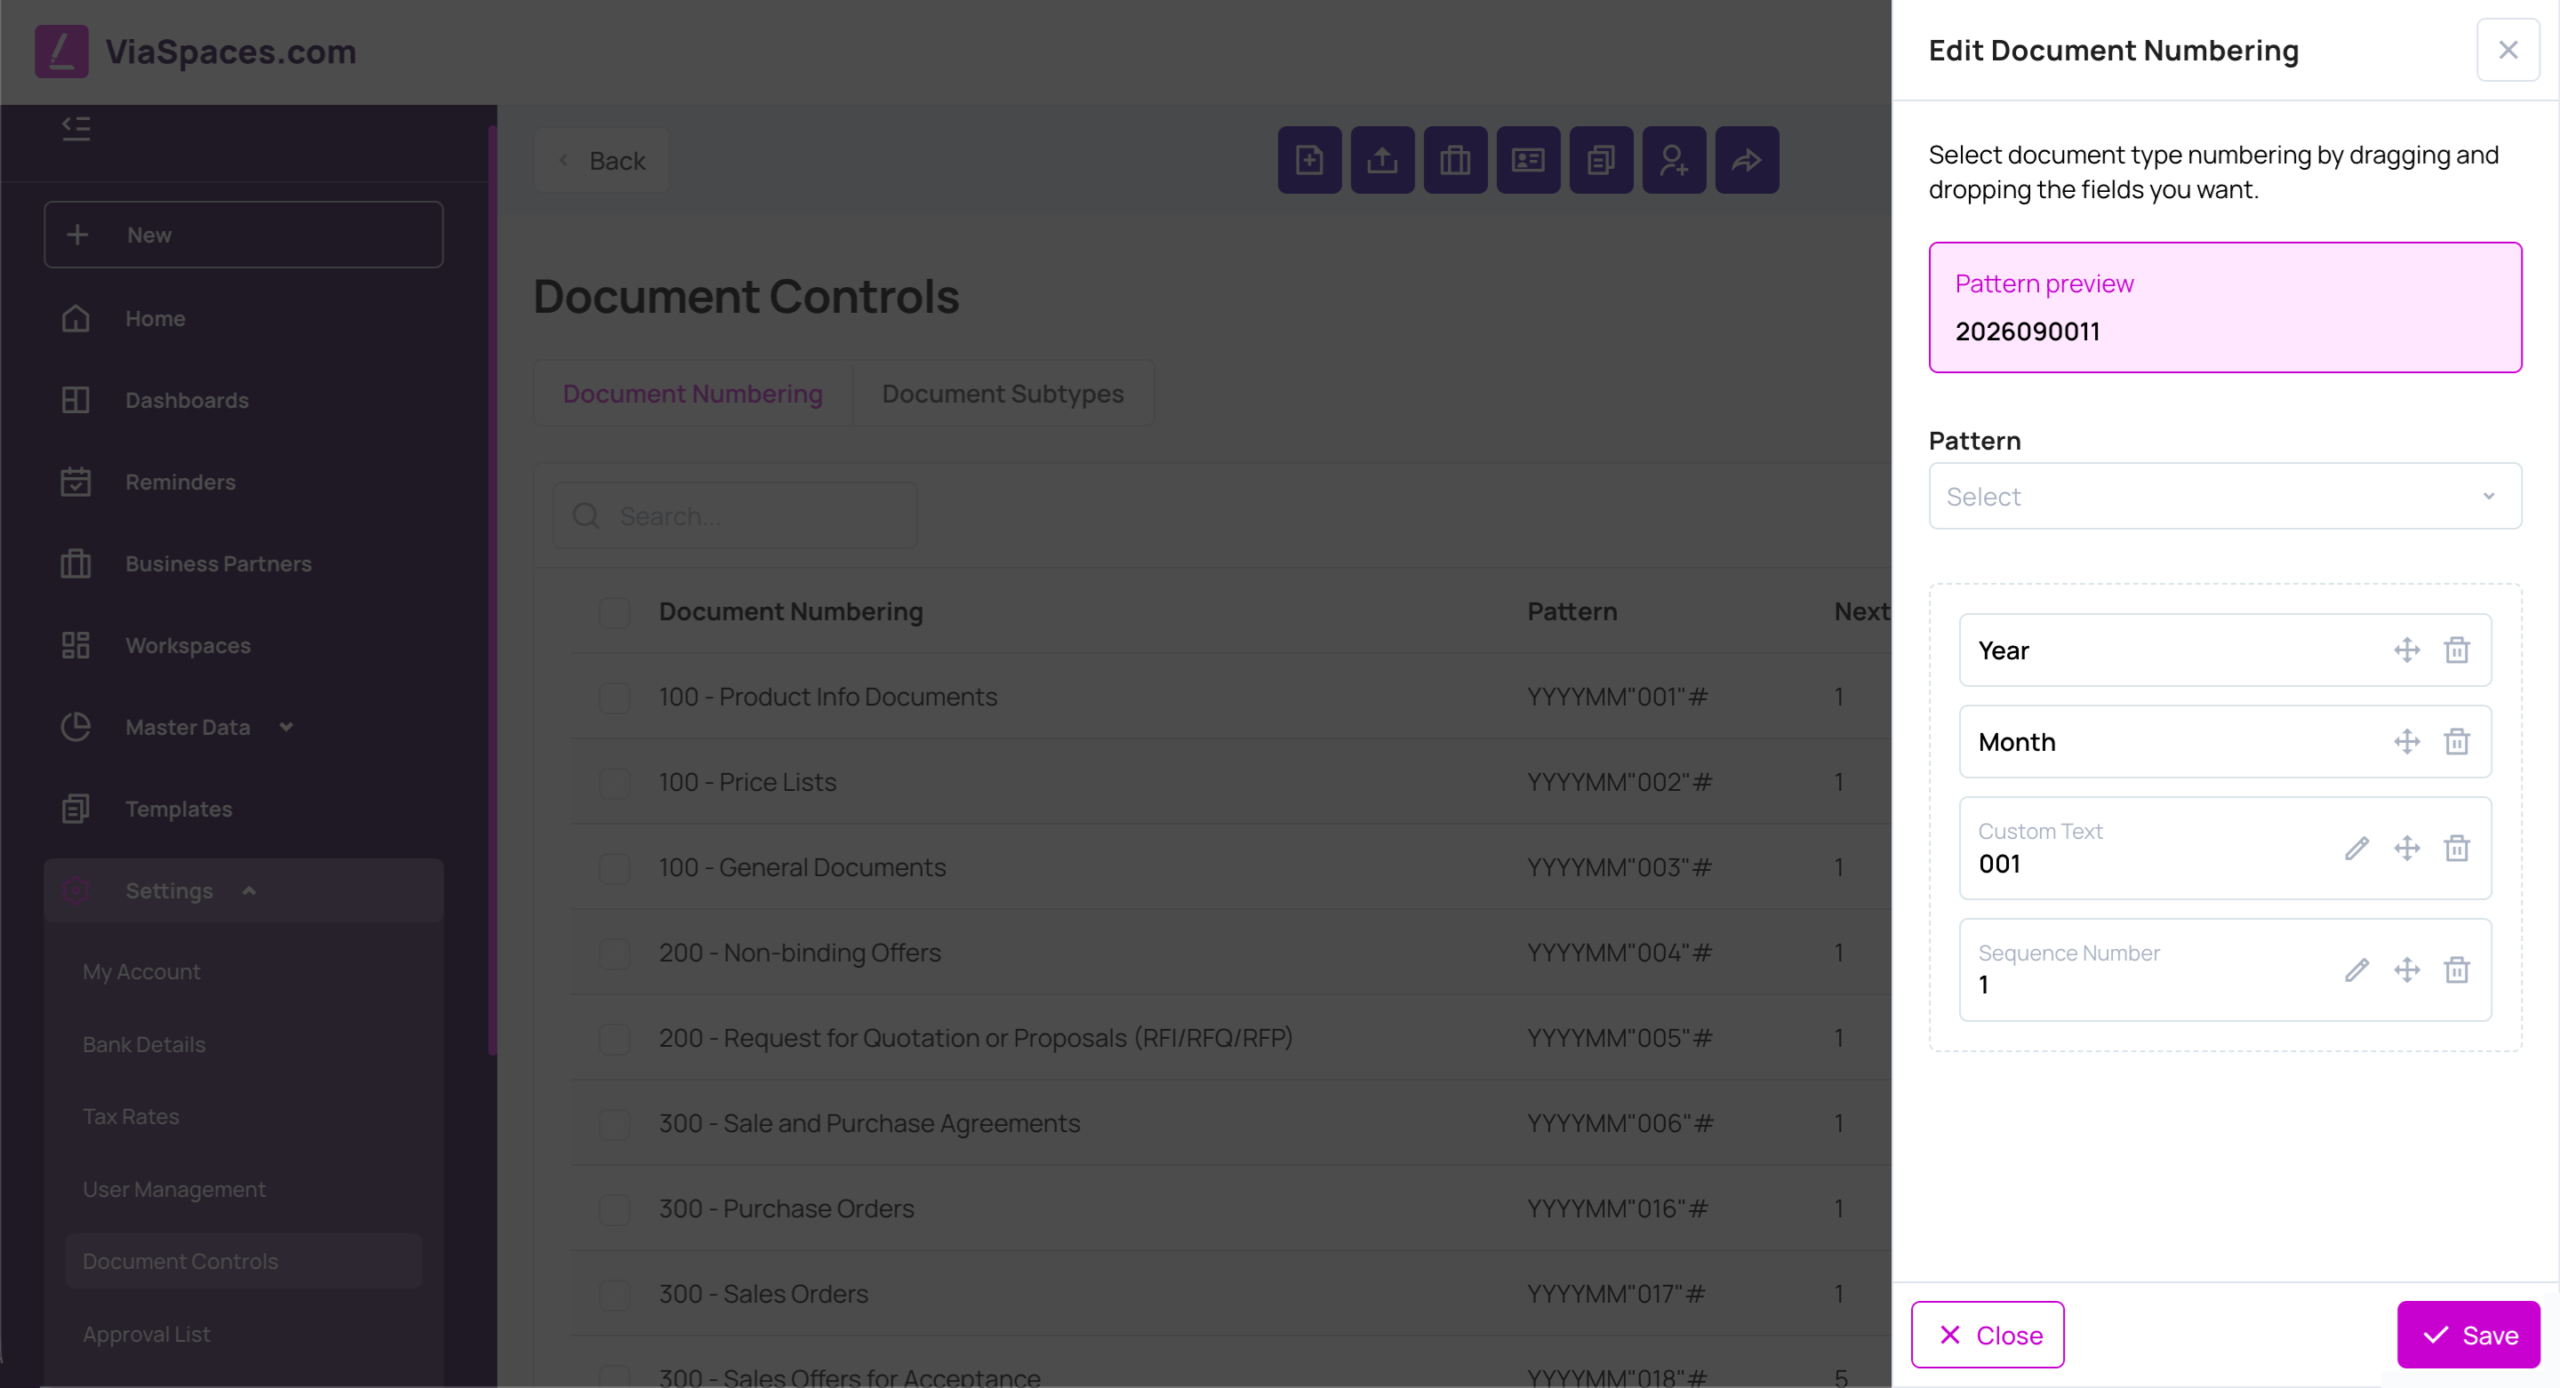Screen dimensions: 2560x1388
Task: Click the Search input field
Action: point(735,516)
